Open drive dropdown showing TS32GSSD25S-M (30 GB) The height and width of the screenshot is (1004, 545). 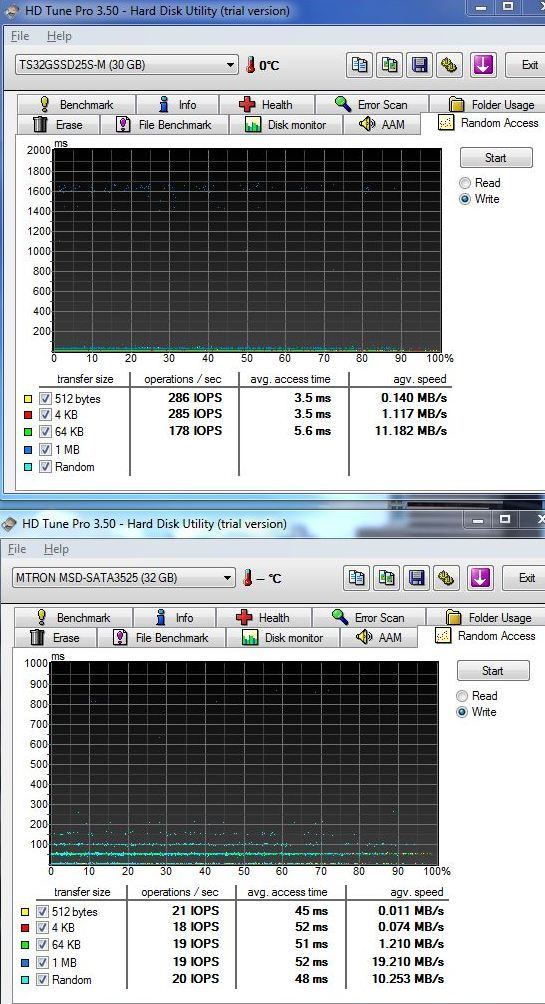127,65
